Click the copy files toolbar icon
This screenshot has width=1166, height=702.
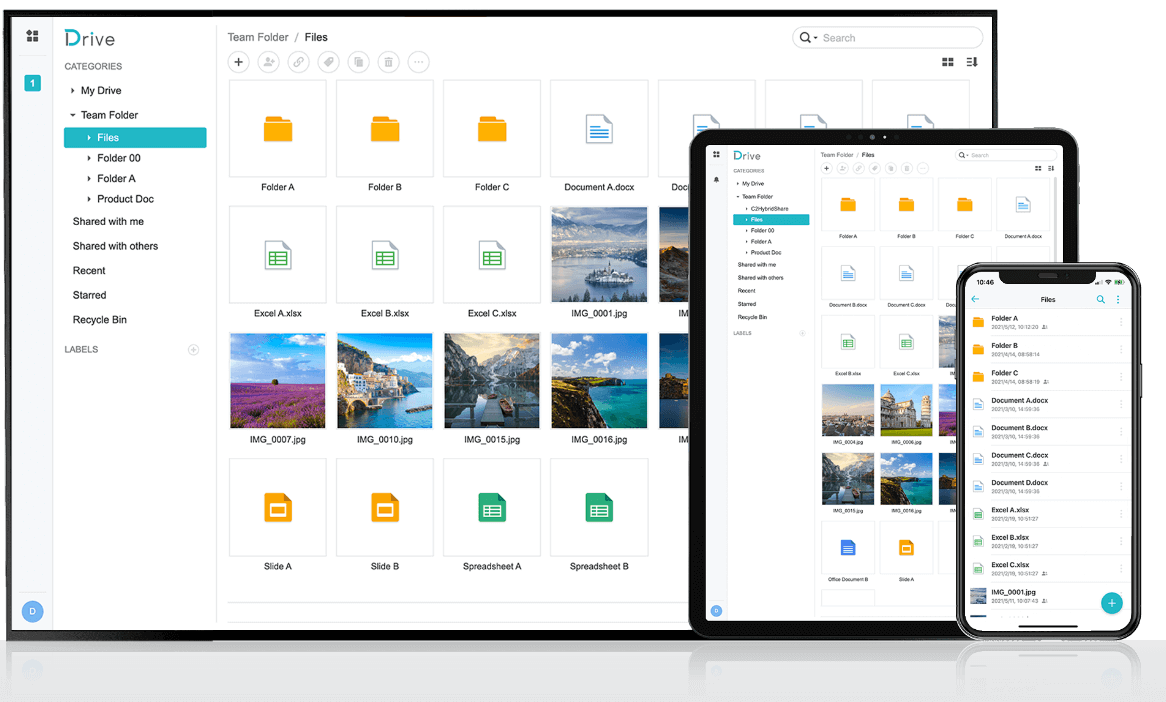pyautogui.click(x=358, y=62)
